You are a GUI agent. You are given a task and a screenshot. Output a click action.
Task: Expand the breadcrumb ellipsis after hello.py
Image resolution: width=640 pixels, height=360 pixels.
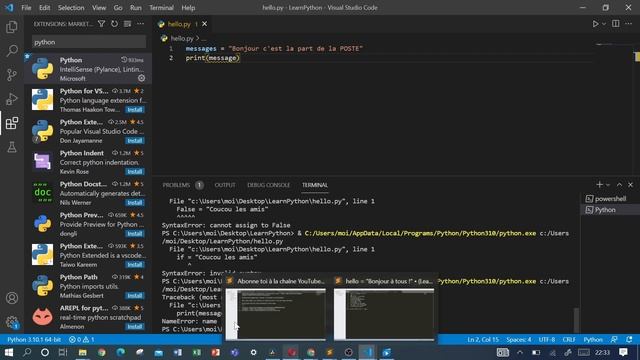click(x=204, y=38)
